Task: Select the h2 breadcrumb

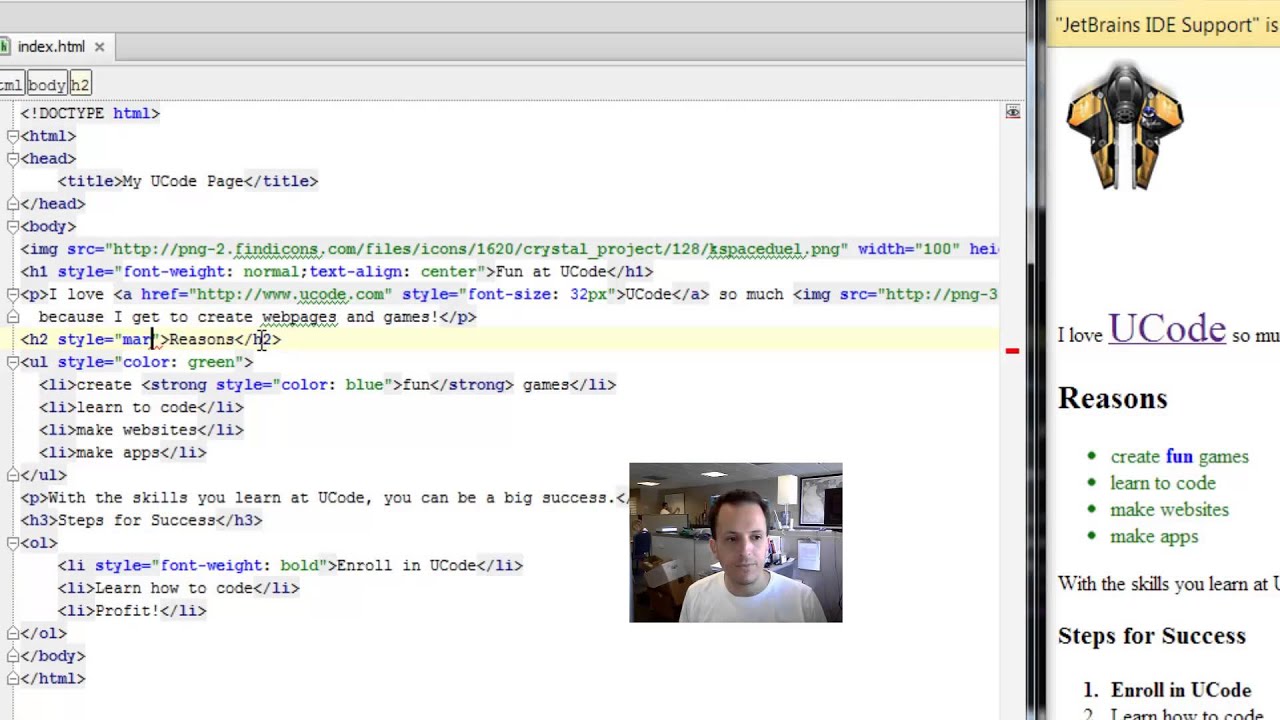Action: (80, 85)
